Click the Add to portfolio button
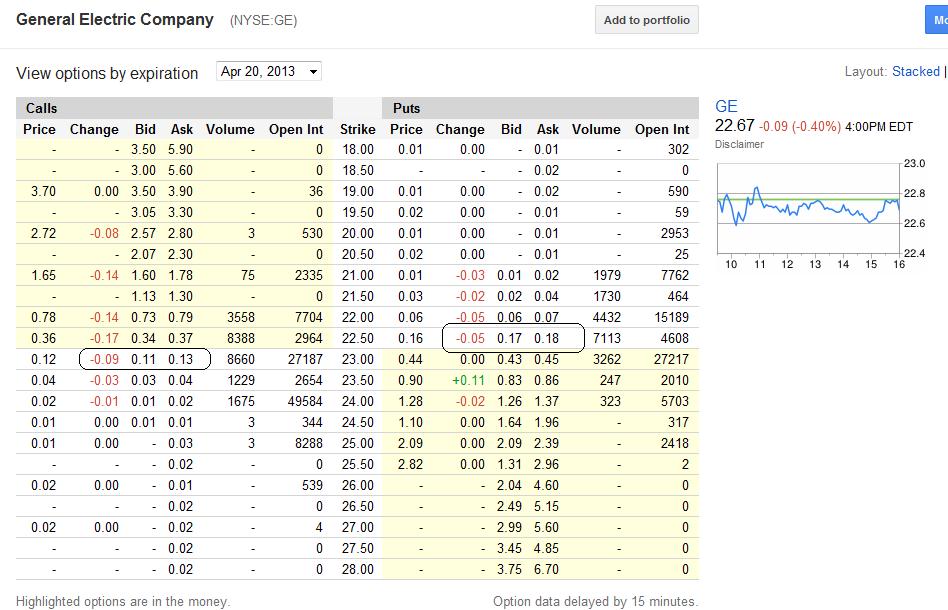Viewport: 948px width, 610px height. click(x=646, y=20)
